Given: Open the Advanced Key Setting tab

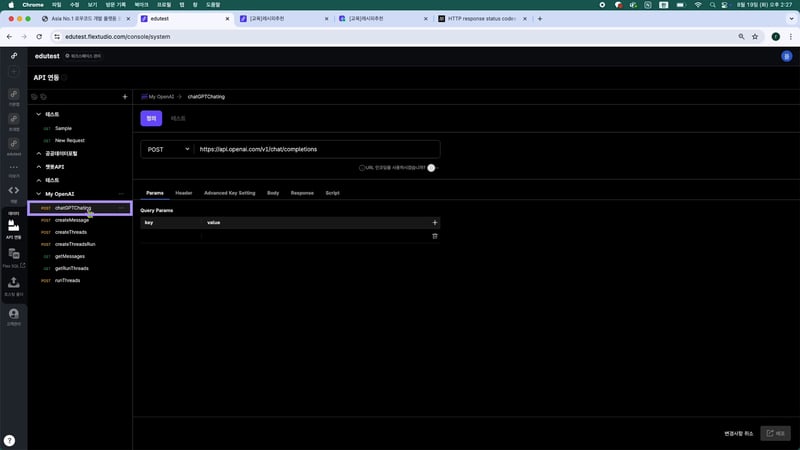Looking at the screenshot, I should pyautogui.click(x=229, y=192).
